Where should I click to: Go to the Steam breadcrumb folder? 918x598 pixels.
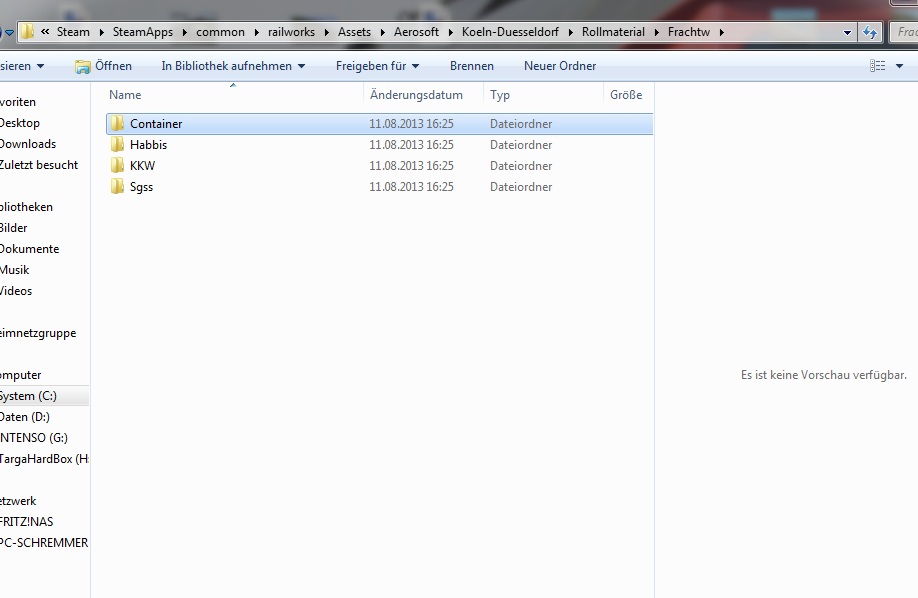(73, 32)
